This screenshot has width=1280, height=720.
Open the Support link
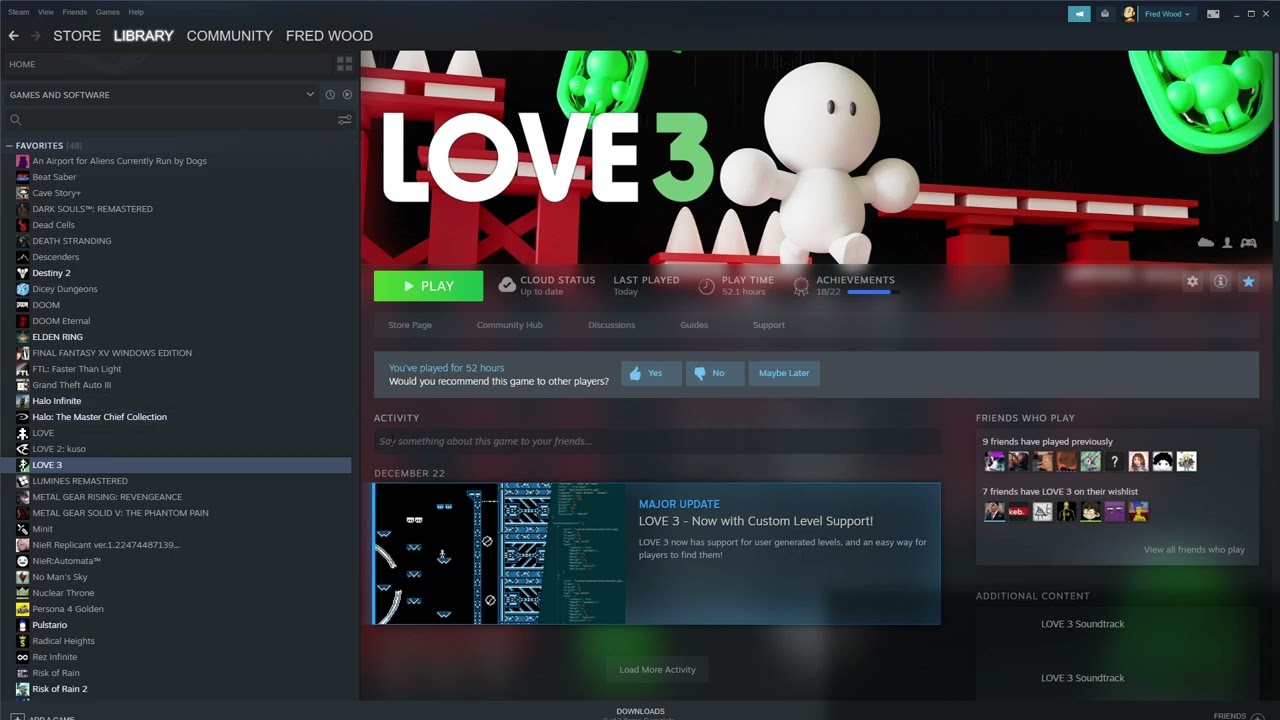[769, 325]
